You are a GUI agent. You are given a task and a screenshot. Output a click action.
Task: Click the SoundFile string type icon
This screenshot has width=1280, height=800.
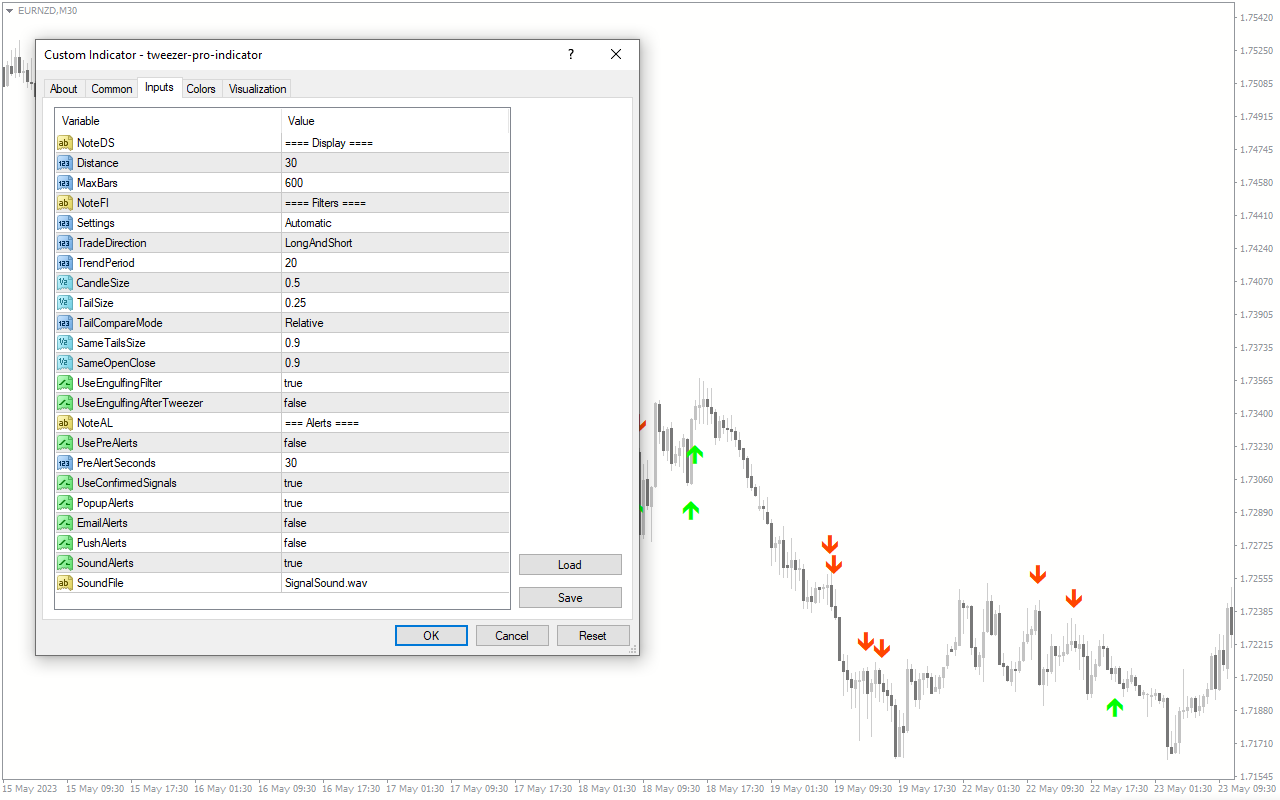(x=65, y=583)
